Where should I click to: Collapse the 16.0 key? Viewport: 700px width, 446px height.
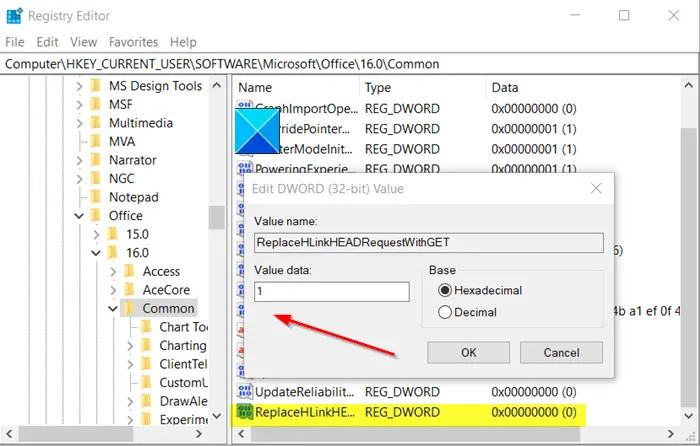click(x=96, y=253)
